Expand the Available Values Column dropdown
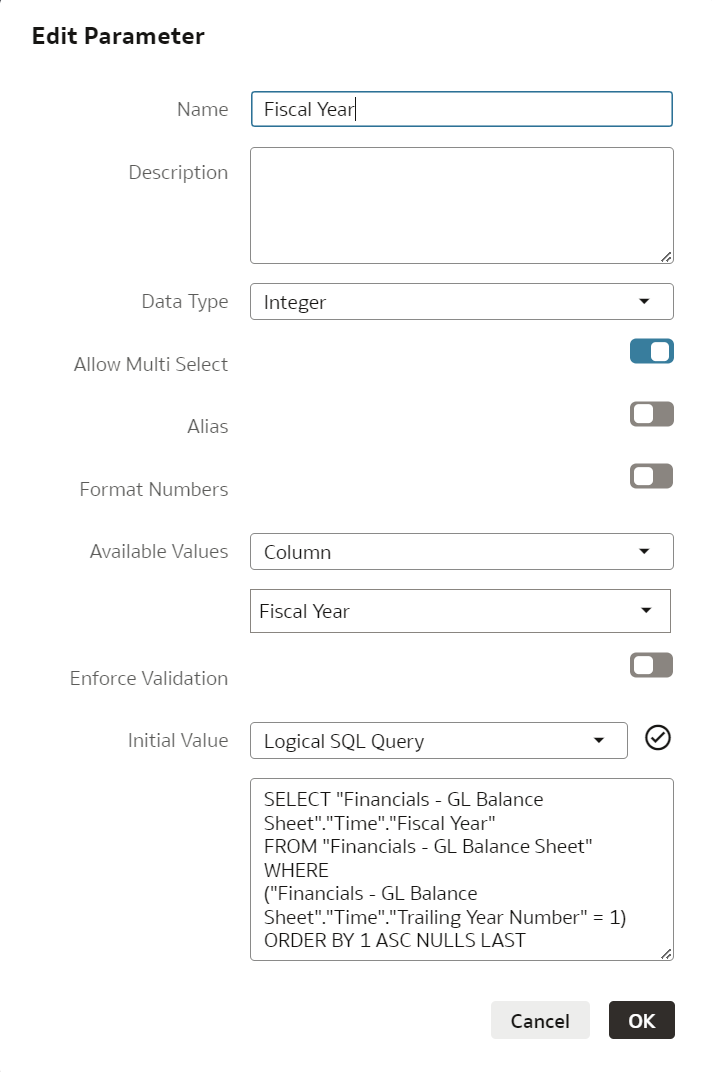The height and width of the screenshot is (1072, 712). click(x=461, y=552)
